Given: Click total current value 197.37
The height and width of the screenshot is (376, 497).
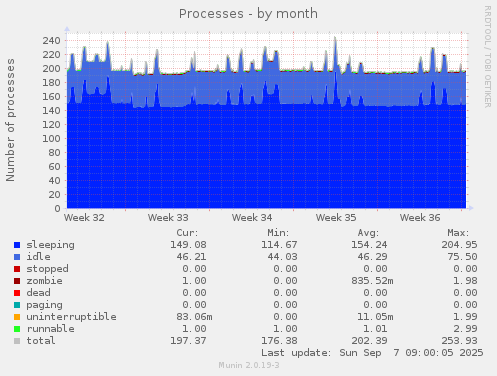Looking at the screenshot, I should pos(188,341).
